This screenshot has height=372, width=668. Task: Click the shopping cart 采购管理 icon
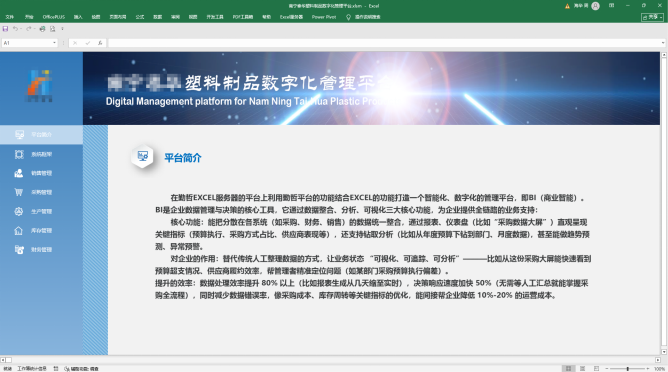[19, 192]
